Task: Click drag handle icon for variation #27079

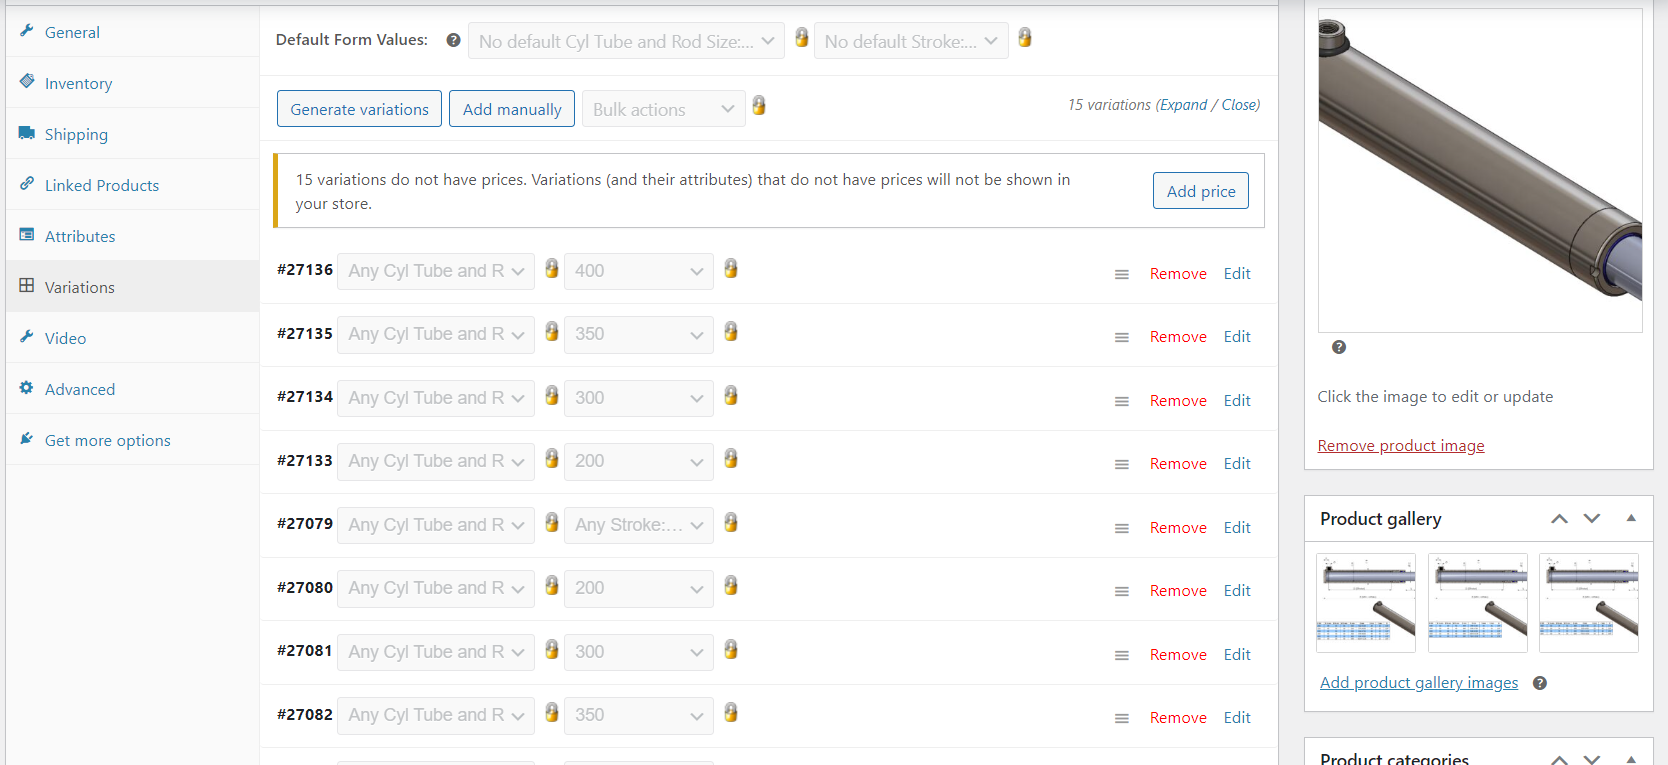Action: (1122, 528)
